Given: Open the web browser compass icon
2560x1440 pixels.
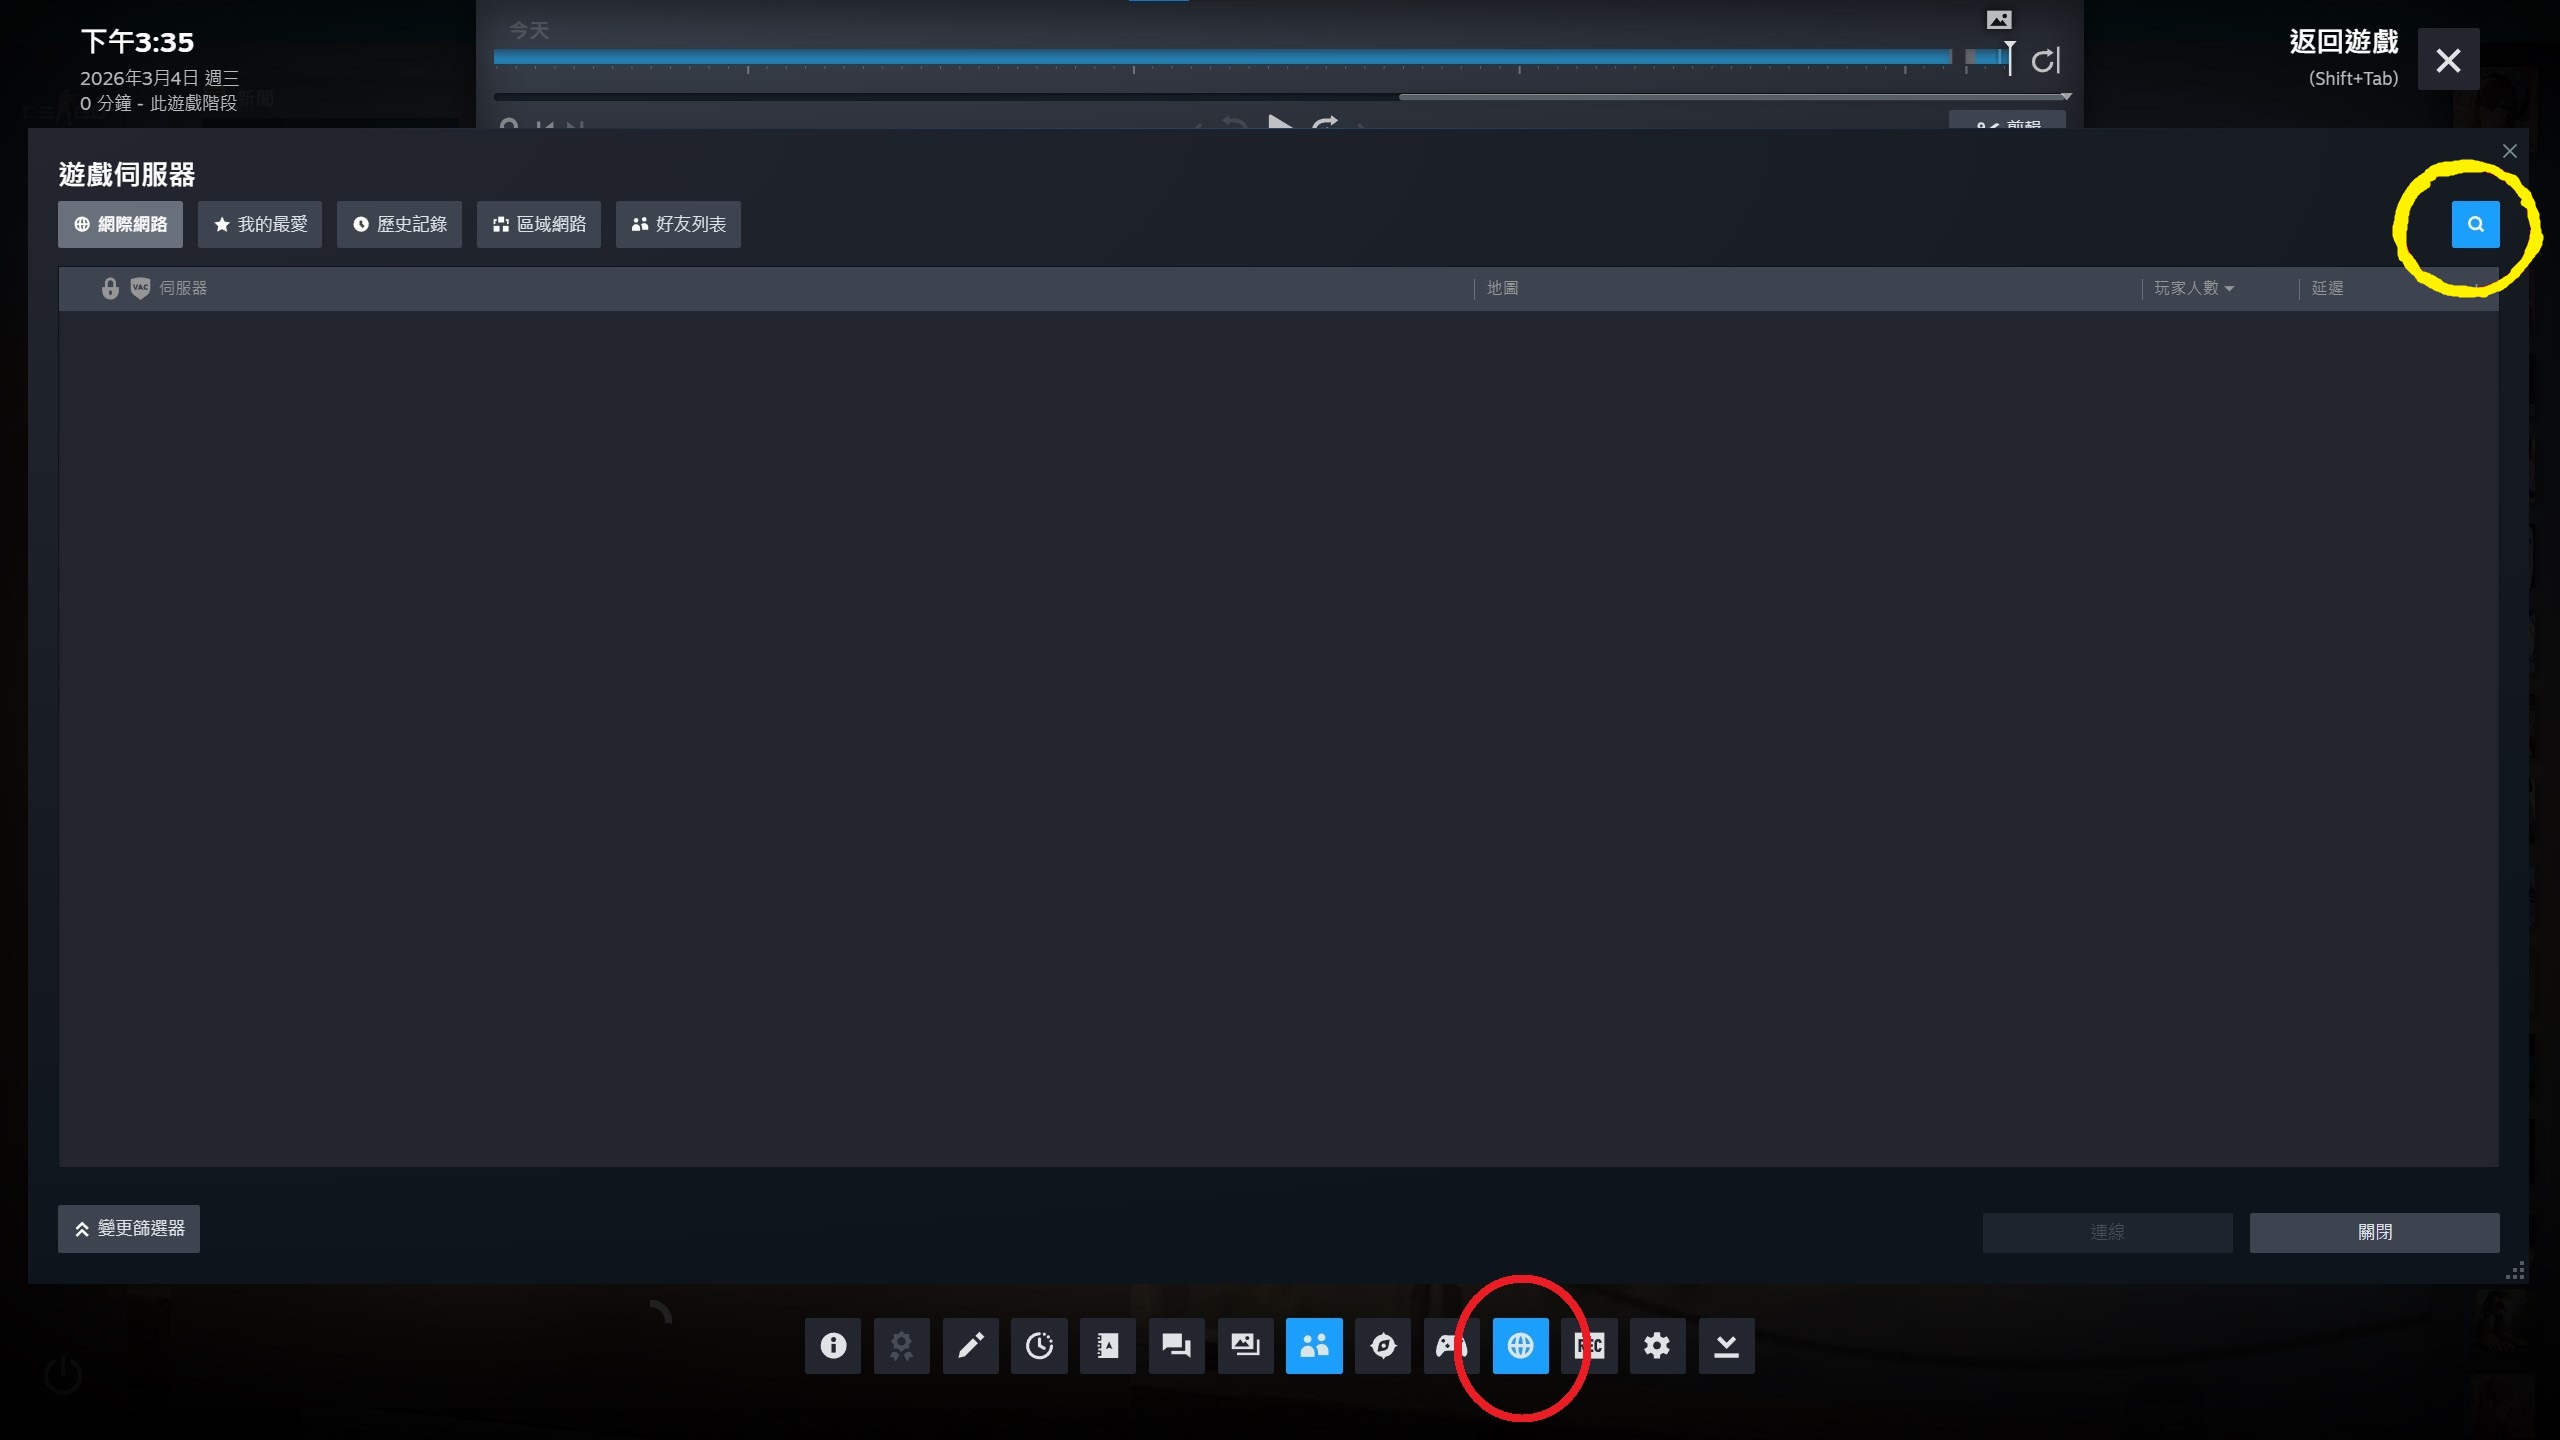Looking at the screenshot, I should [1383, 1346].
